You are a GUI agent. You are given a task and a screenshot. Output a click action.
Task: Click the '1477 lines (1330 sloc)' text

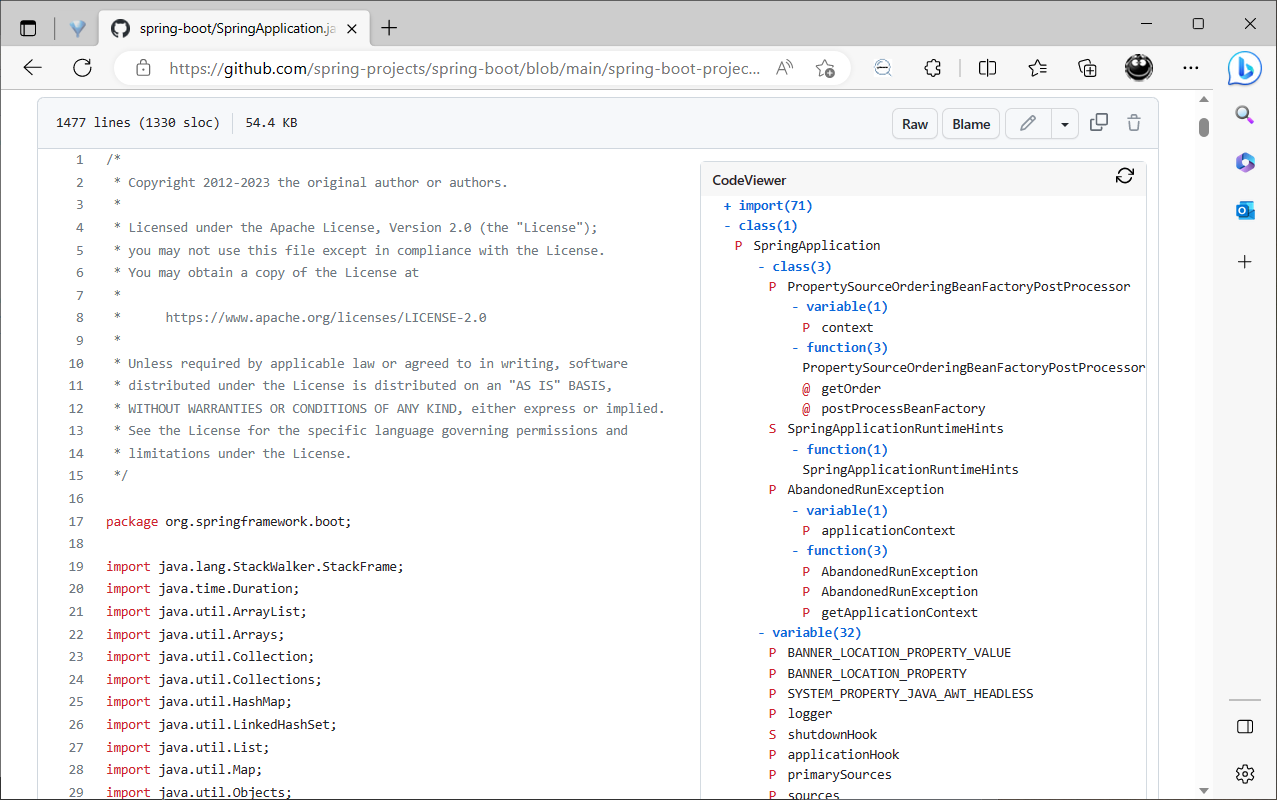click(x=137, y=123)
